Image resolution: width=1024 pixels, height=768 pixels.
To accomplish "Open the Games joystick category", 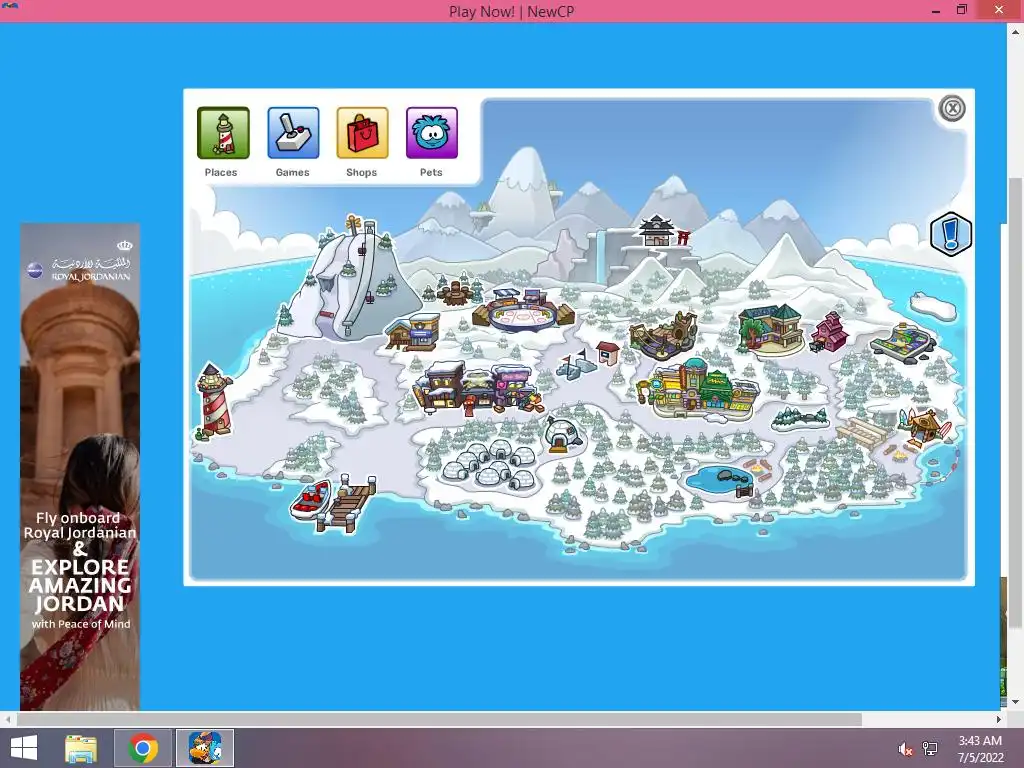I will [x=293, y=133].
